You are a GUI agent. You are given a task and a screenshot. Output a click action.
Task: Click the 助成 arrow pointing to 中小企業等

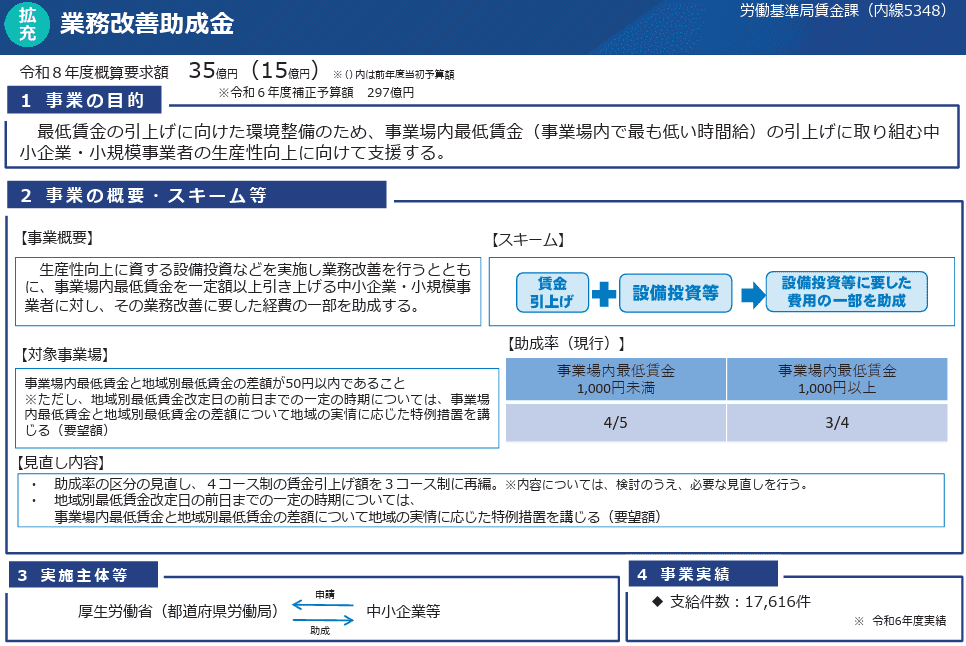coord(322,622)
